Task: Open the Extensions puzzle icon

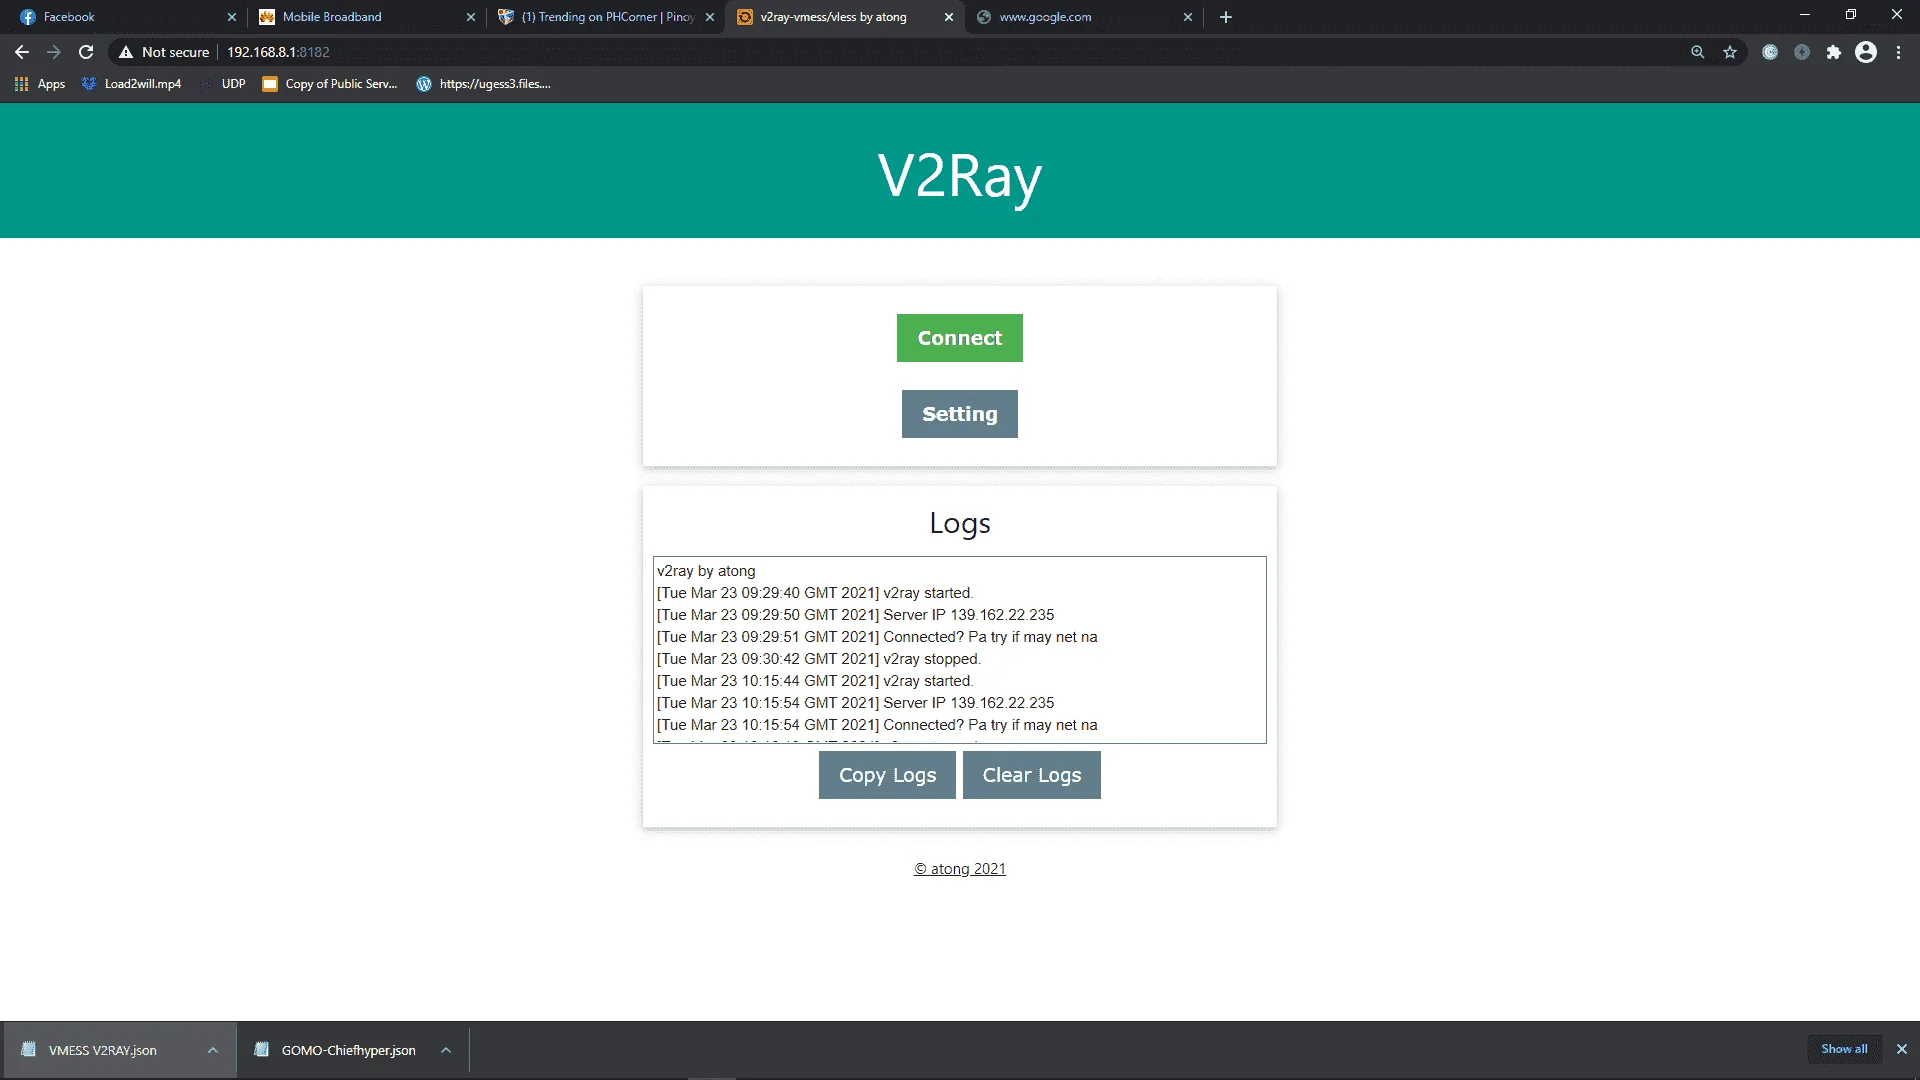Action: (x=1834, y=52)
